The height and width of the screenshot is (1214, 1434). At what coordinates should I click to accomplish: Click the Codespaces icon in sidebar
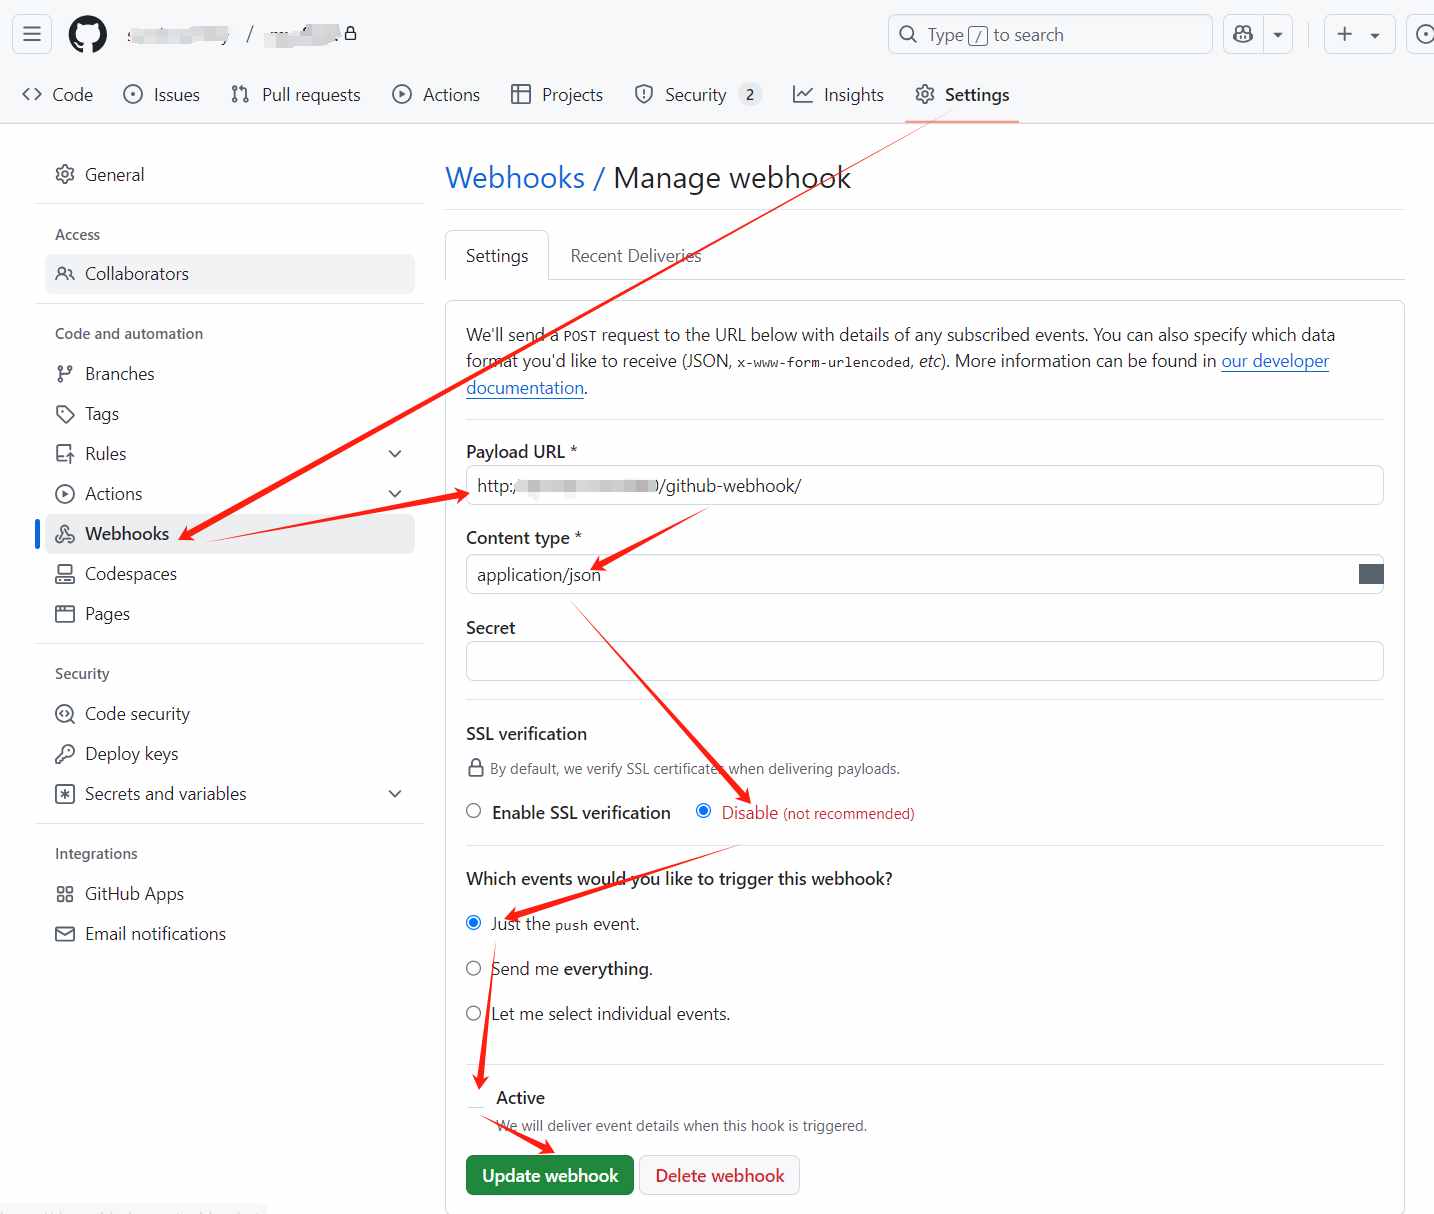coord(65,574)
